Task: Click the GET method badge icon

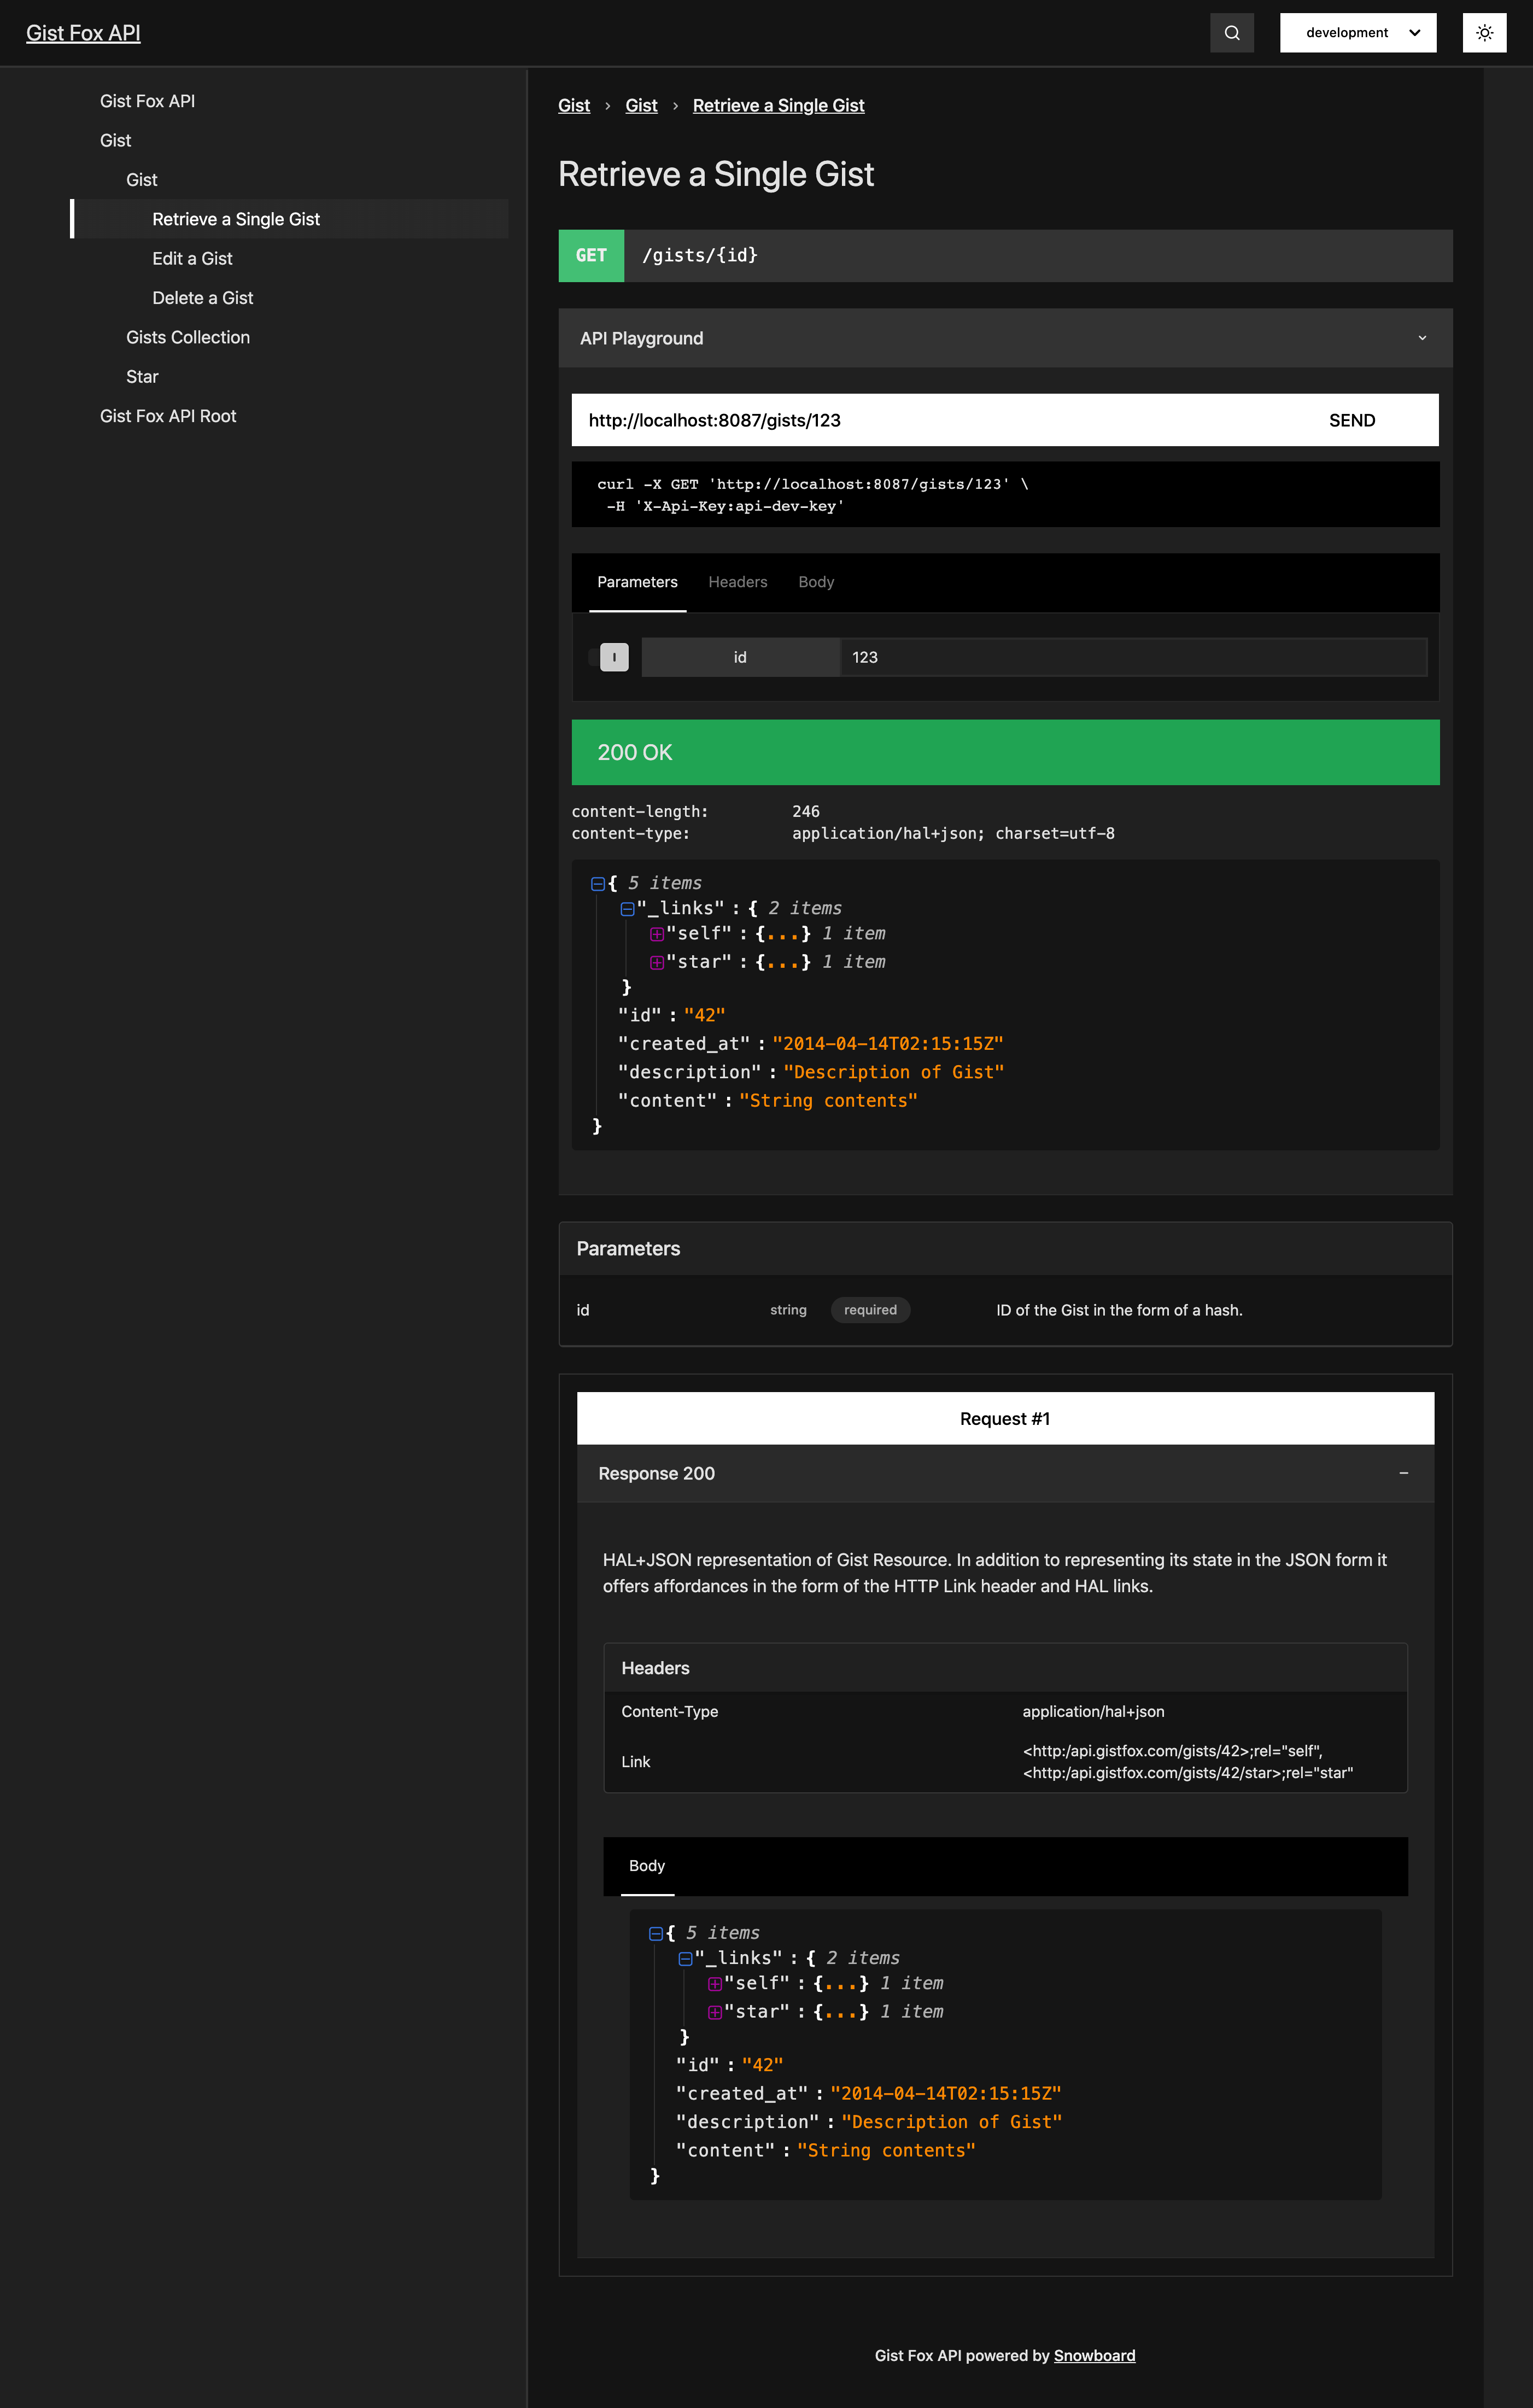Action: coord(591,254)
